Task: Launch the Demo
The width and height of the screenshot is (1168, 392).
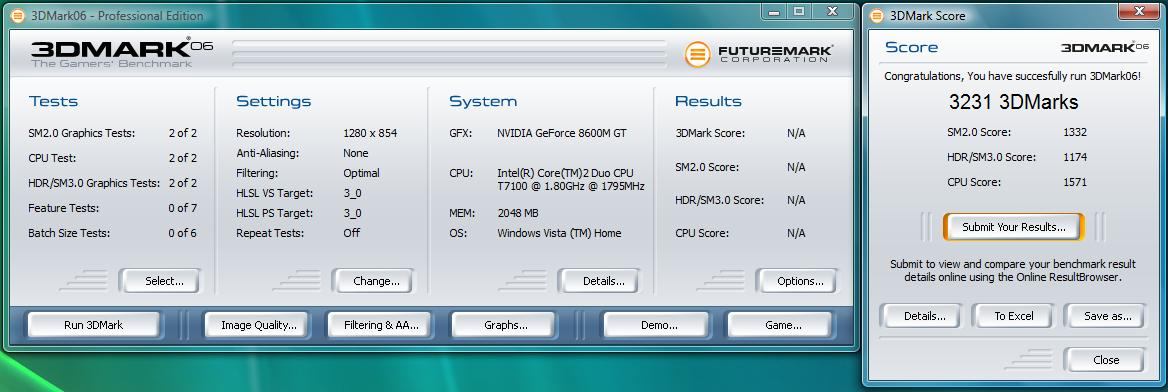Action: pos(658,325)
